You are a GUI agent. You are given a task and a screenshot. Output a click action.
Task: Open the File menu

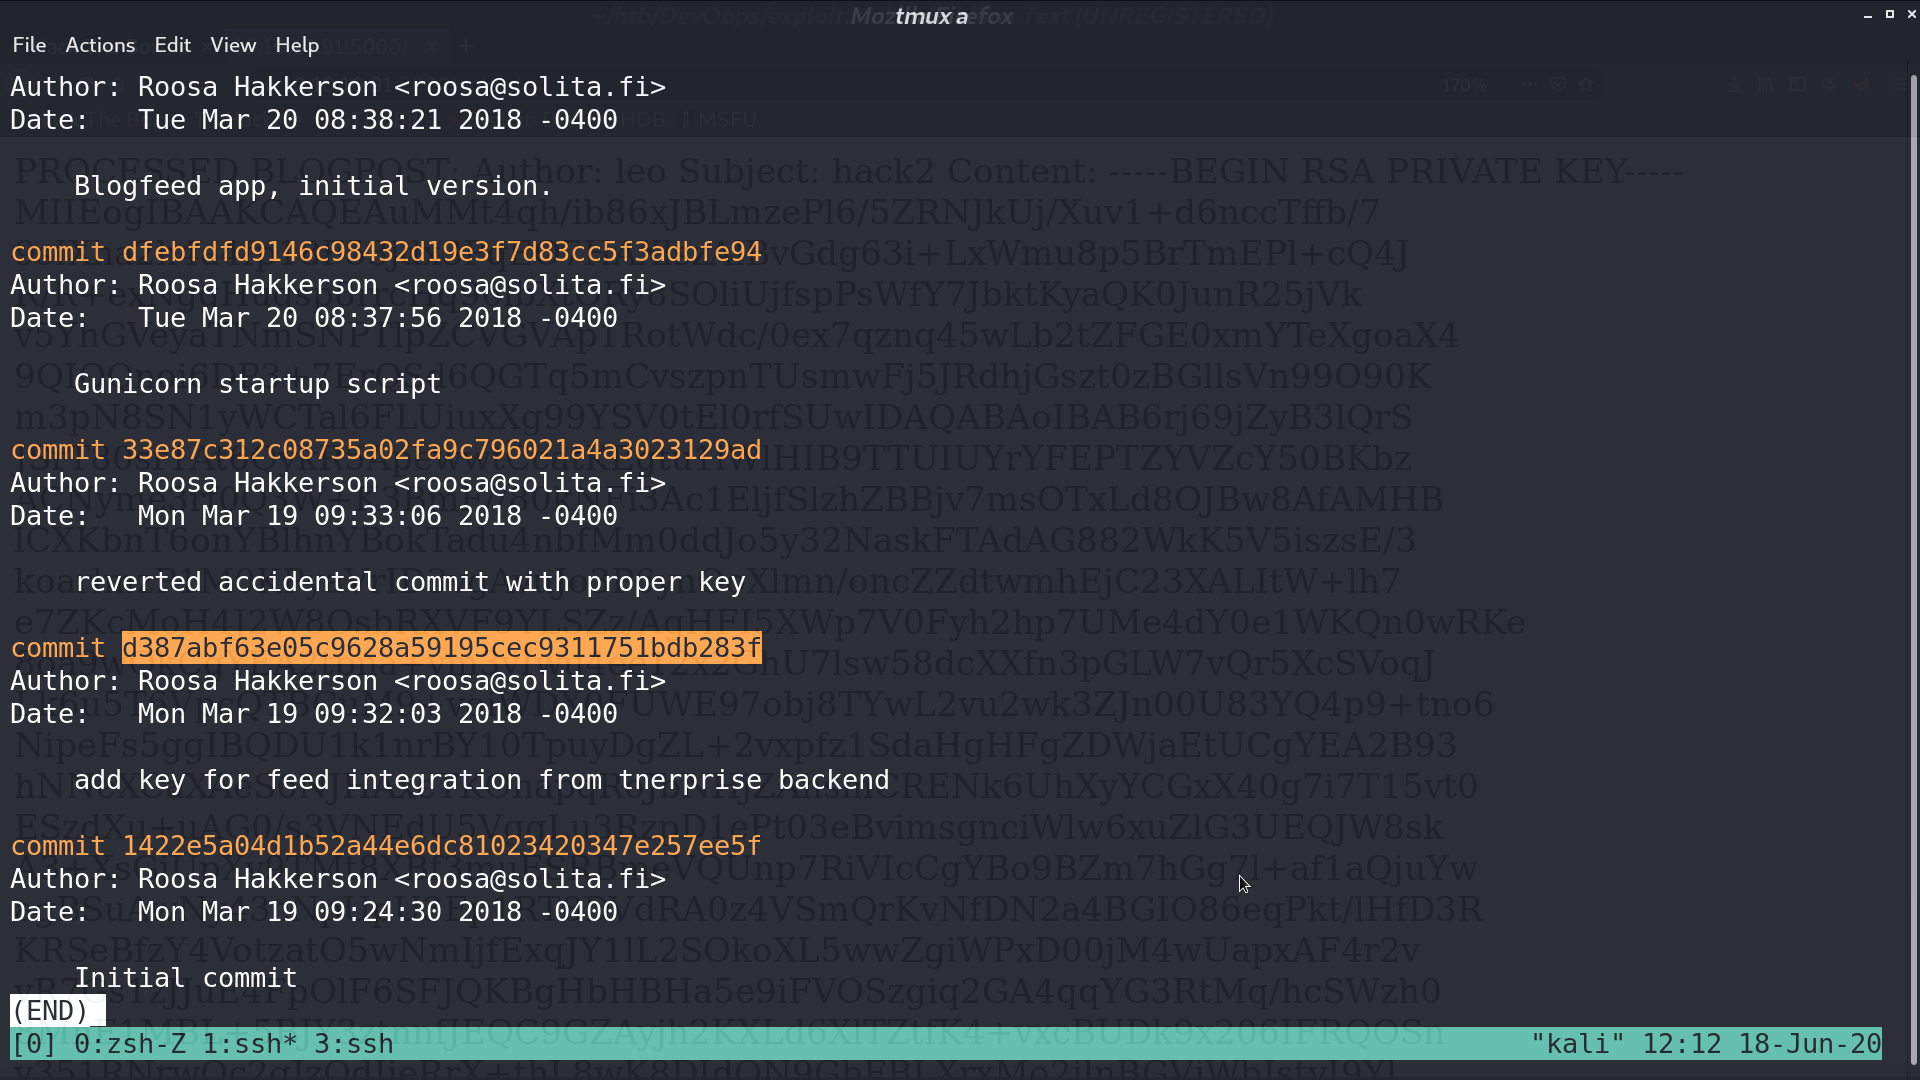click(x=29, y=45)
